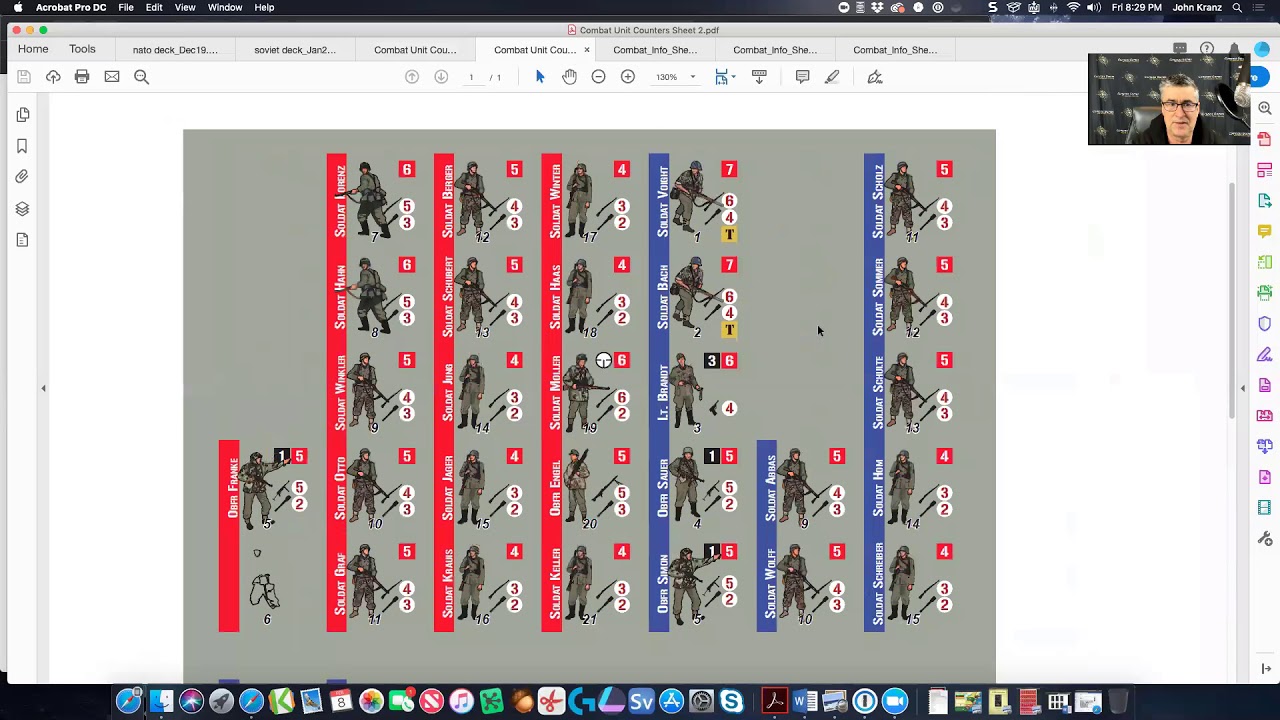
Task: Open Attachments paperclip panel
Action: tap(22, 177)
